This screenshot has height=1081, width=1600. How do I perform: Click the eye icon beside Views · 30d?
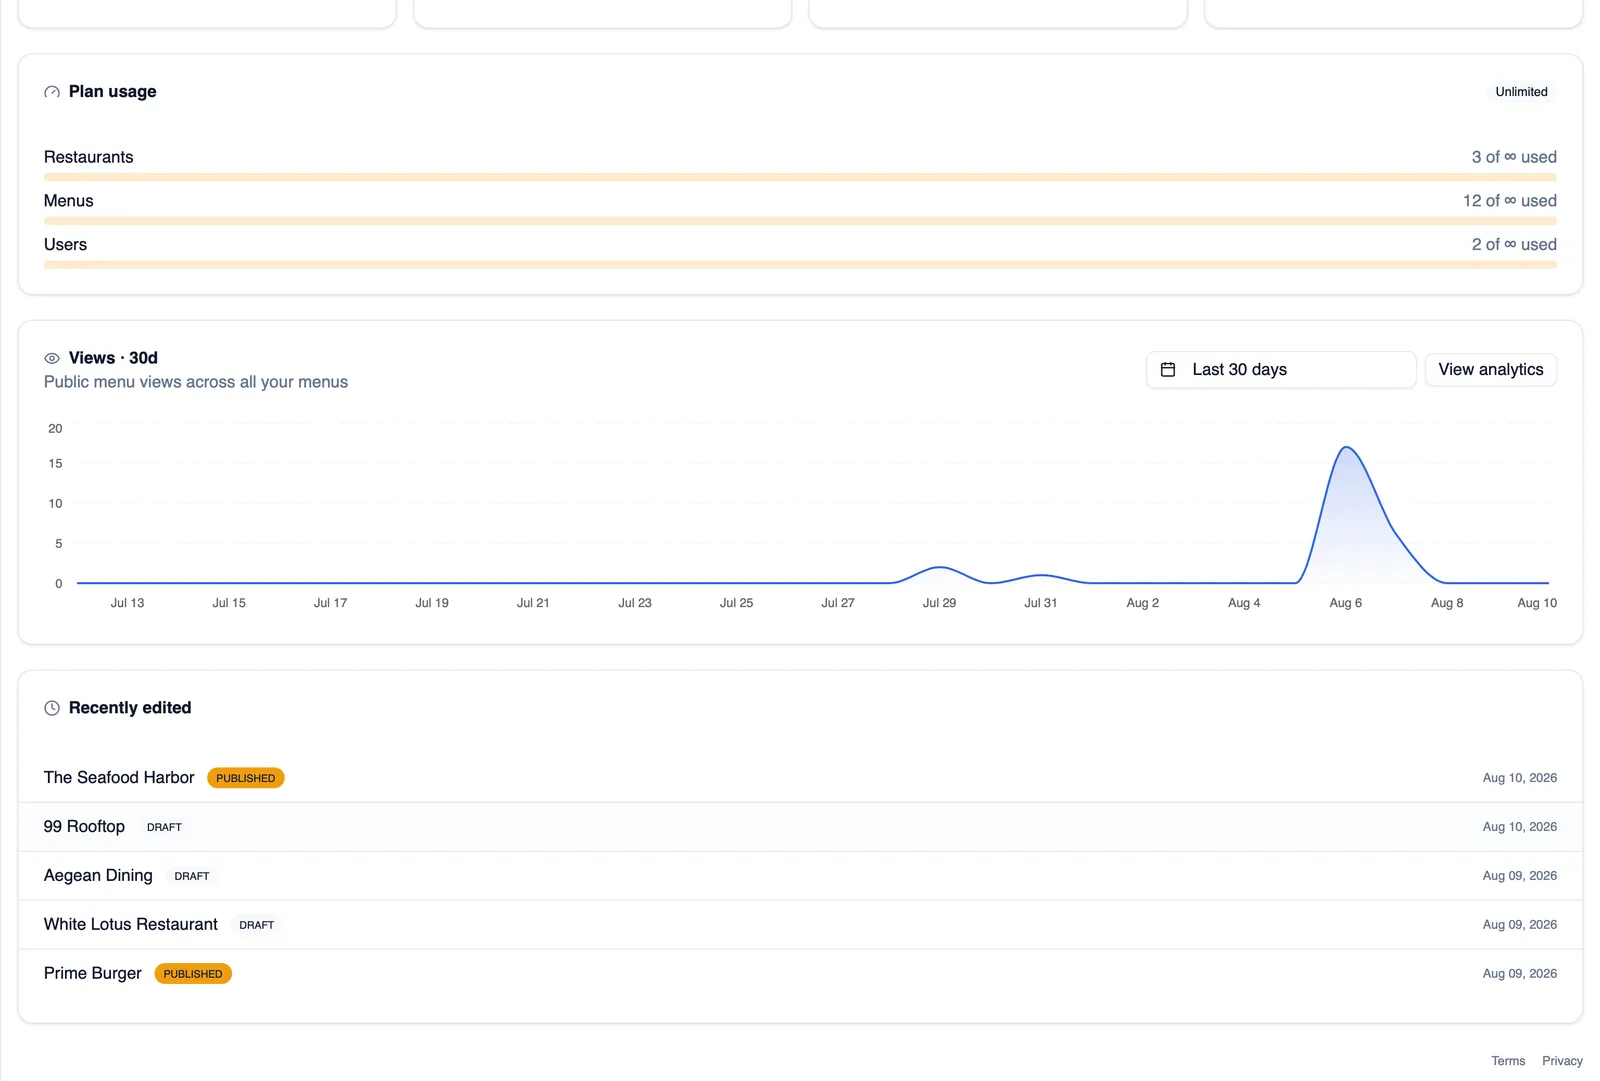[x=52, y=358]
